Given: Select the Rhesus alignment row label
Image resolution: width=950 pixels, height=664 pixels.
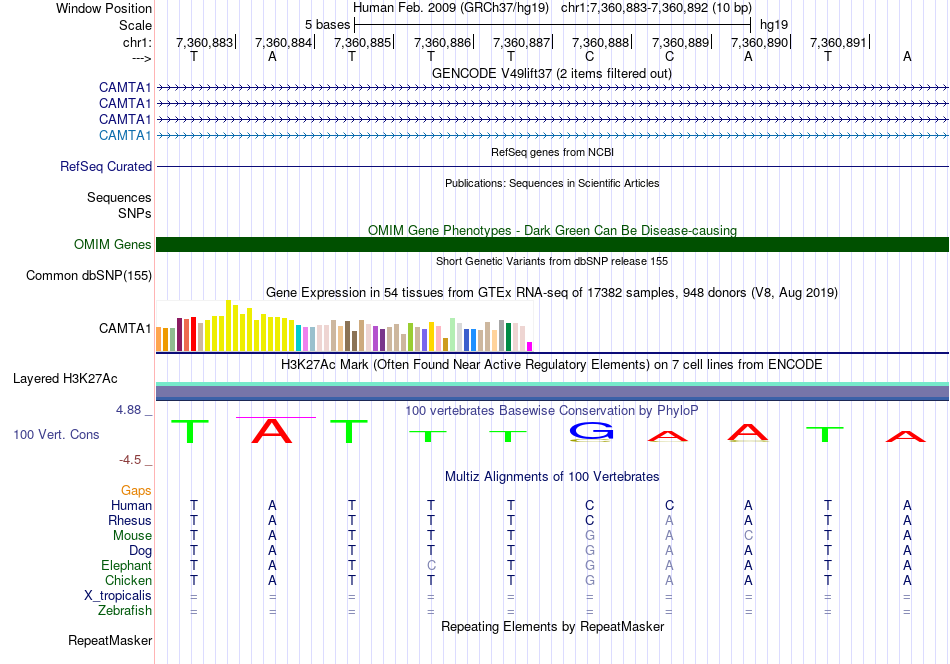Looking at the screenshot, I should pyautogui.click(x=130, y=520).
